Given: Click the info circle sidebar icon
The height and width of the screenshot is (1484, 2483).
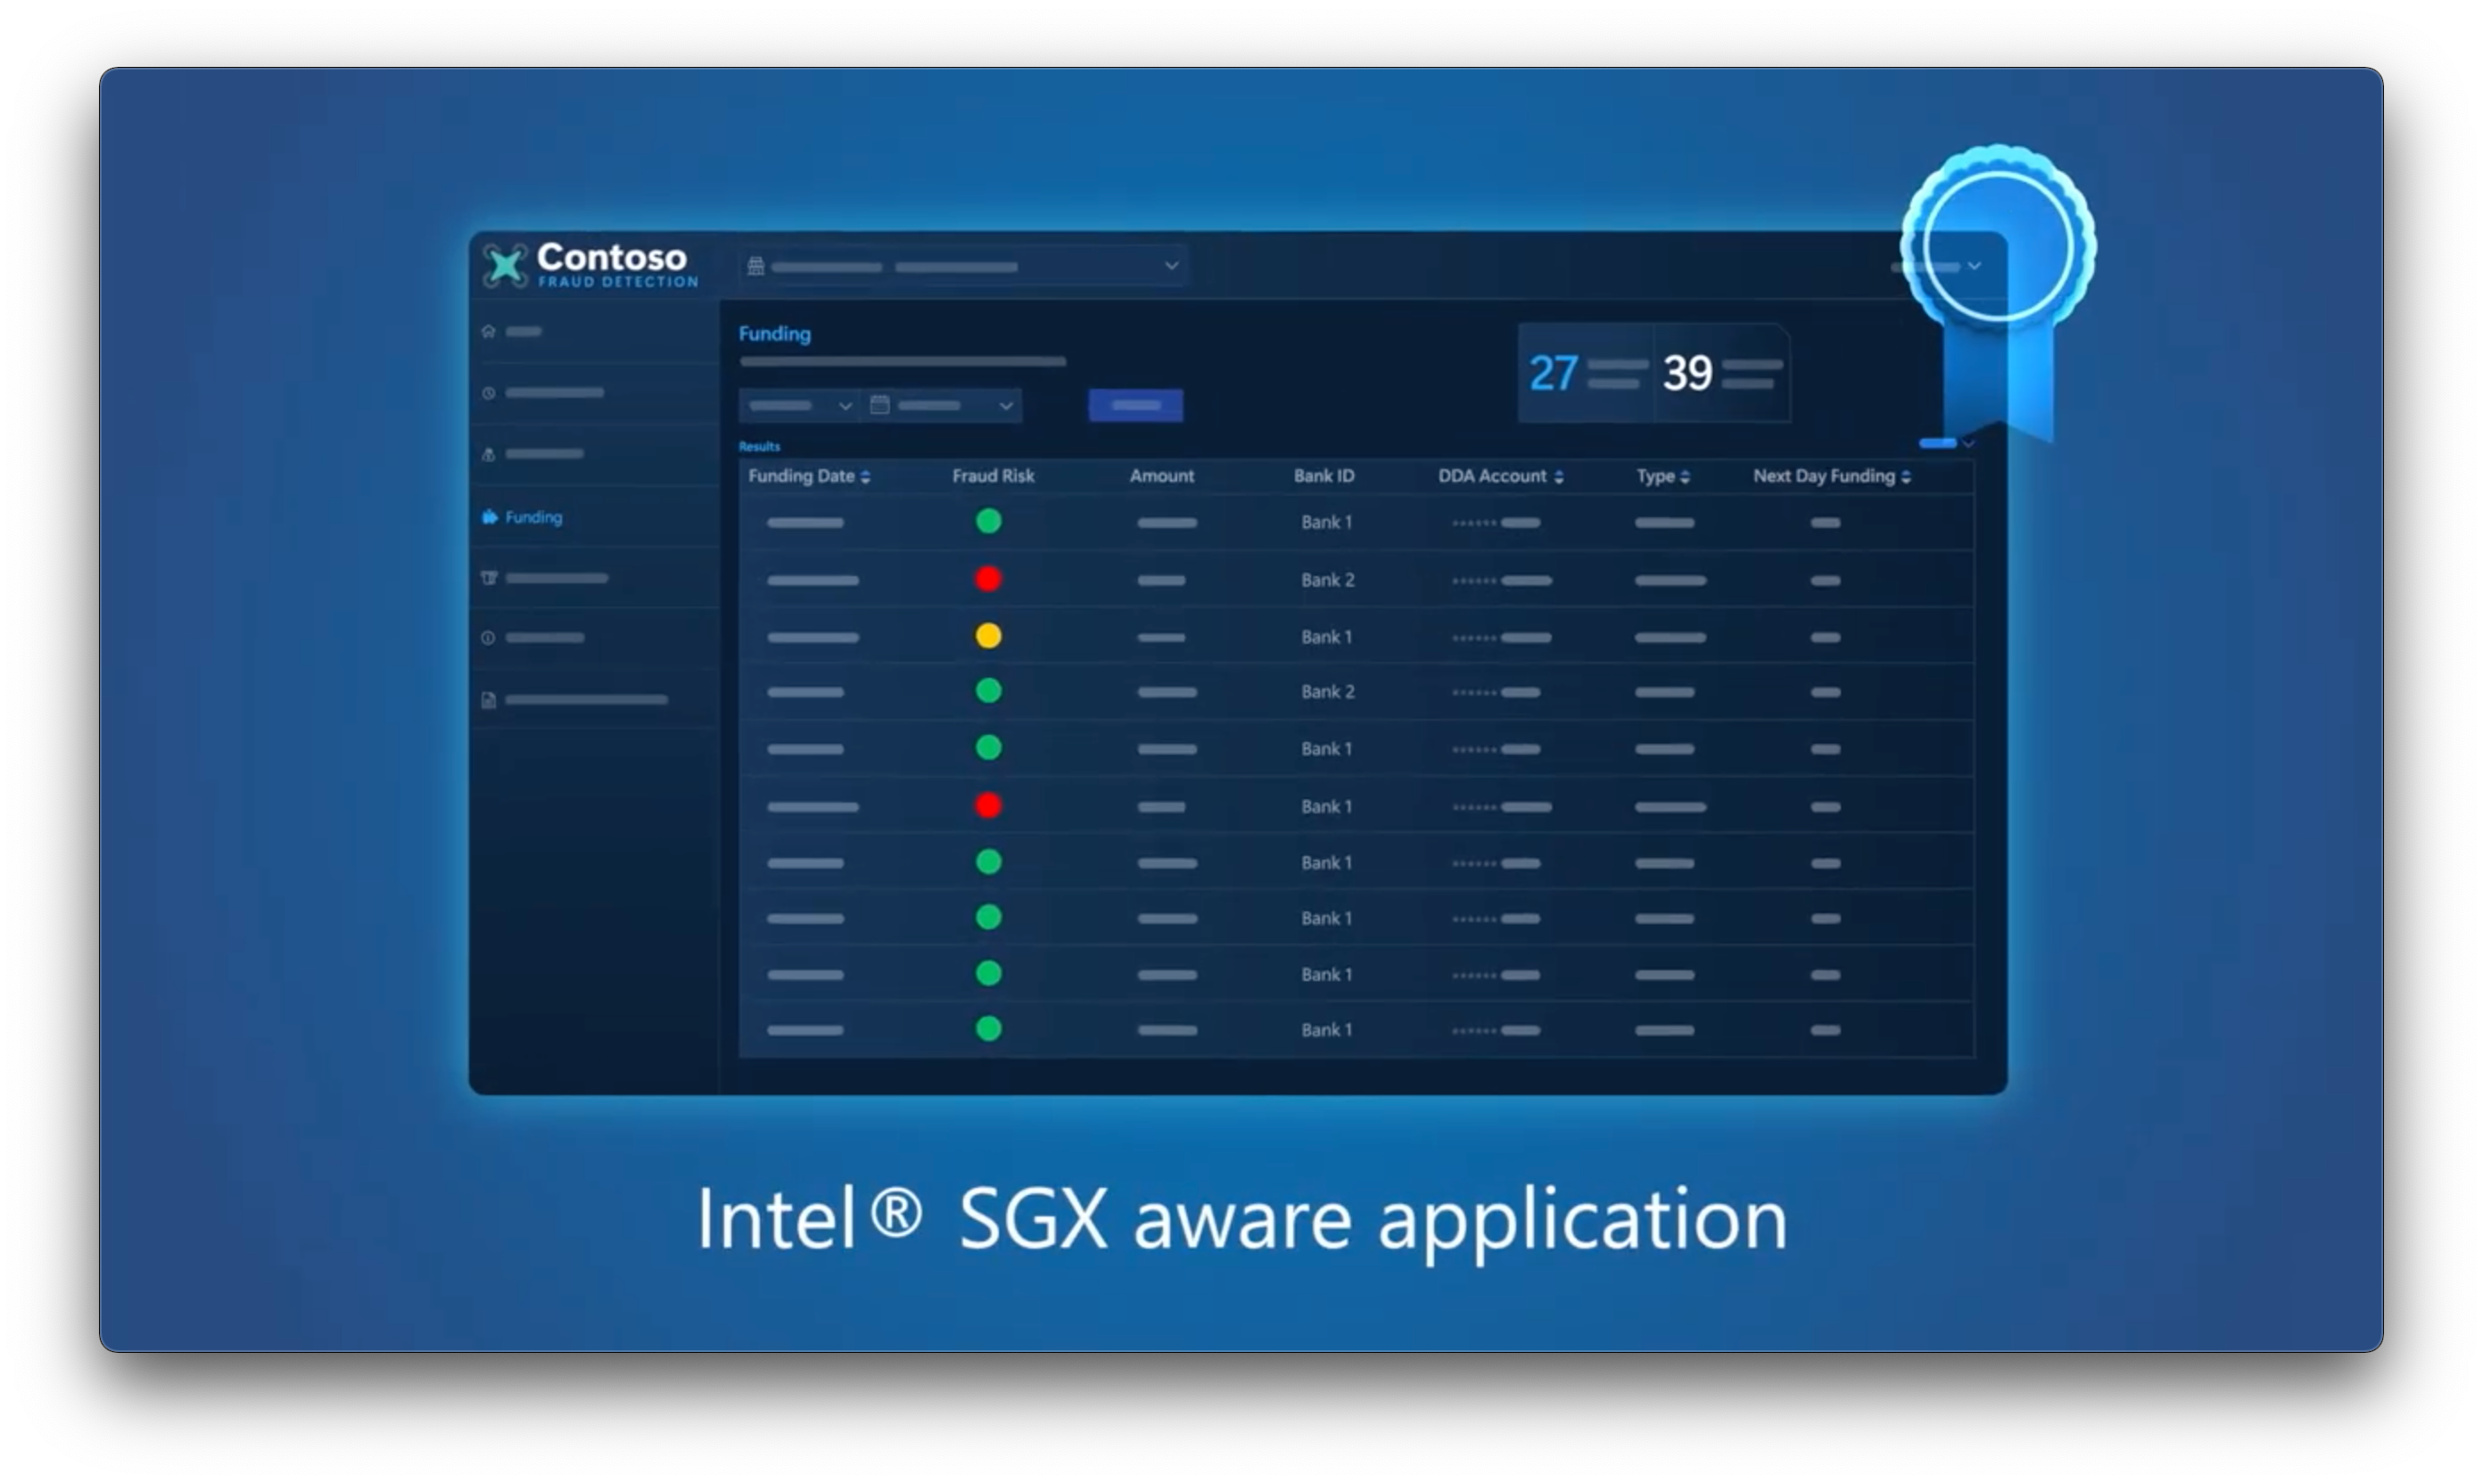Looking at the screenshot, I should [x=488, y=638].
